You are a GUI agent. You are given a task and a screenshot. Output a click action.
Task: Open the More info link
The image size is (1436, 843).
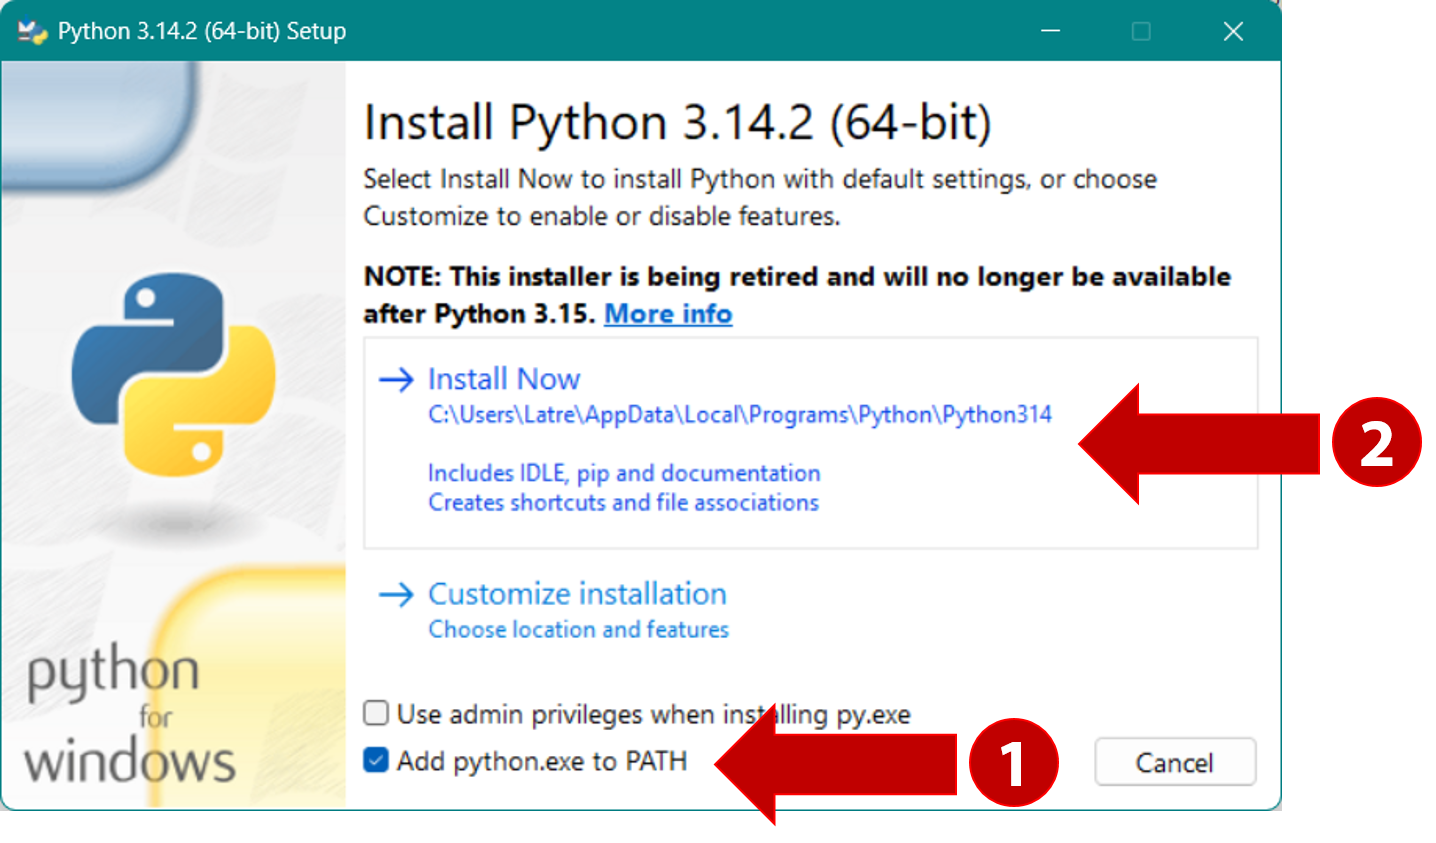(x=668, y=314)
